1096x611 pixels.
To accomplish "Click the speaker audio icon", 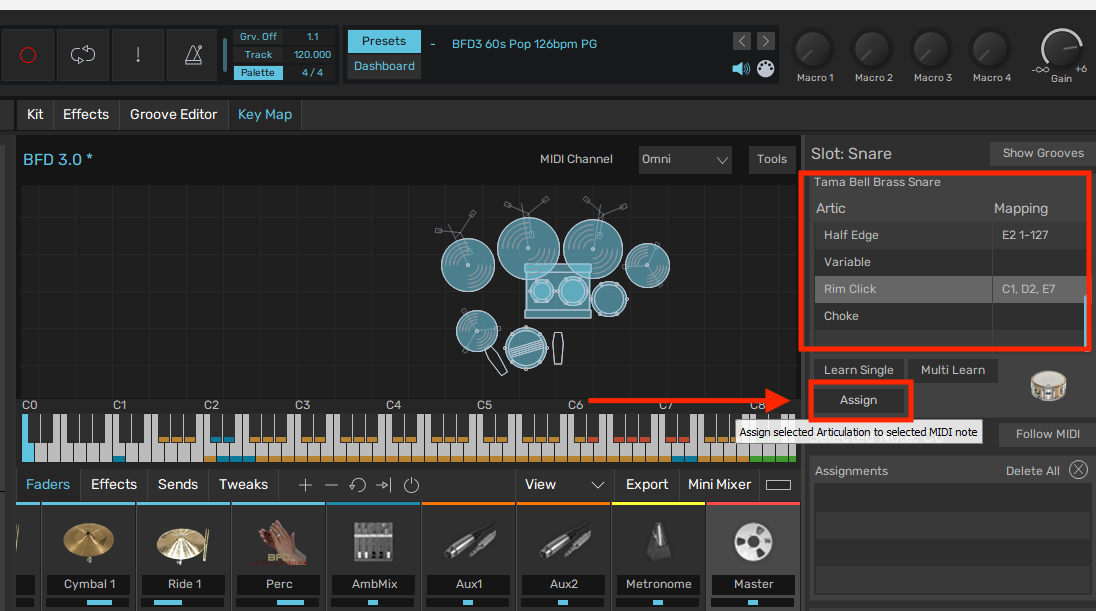I will 741,69.
